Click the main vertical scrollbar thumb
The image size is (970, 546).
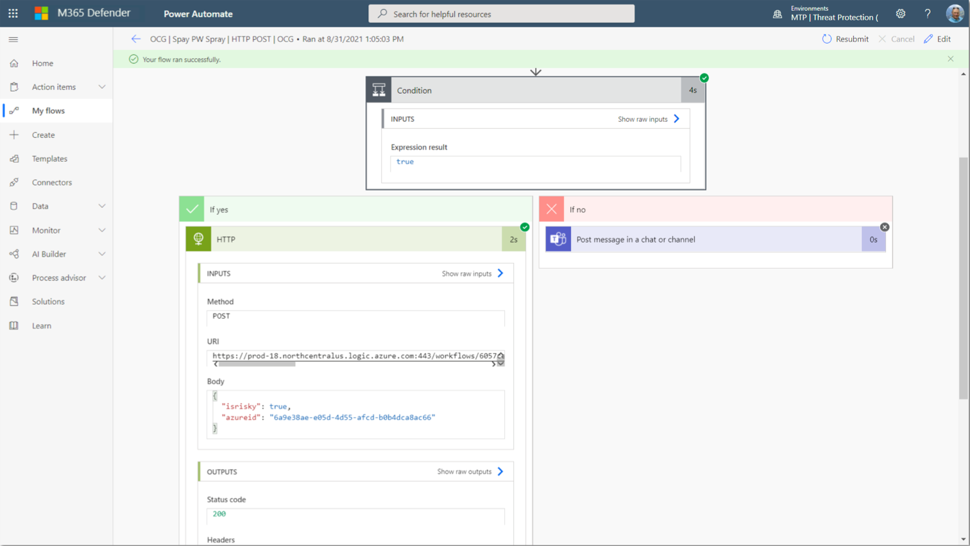pyautogui.click(x=963, y=278)
